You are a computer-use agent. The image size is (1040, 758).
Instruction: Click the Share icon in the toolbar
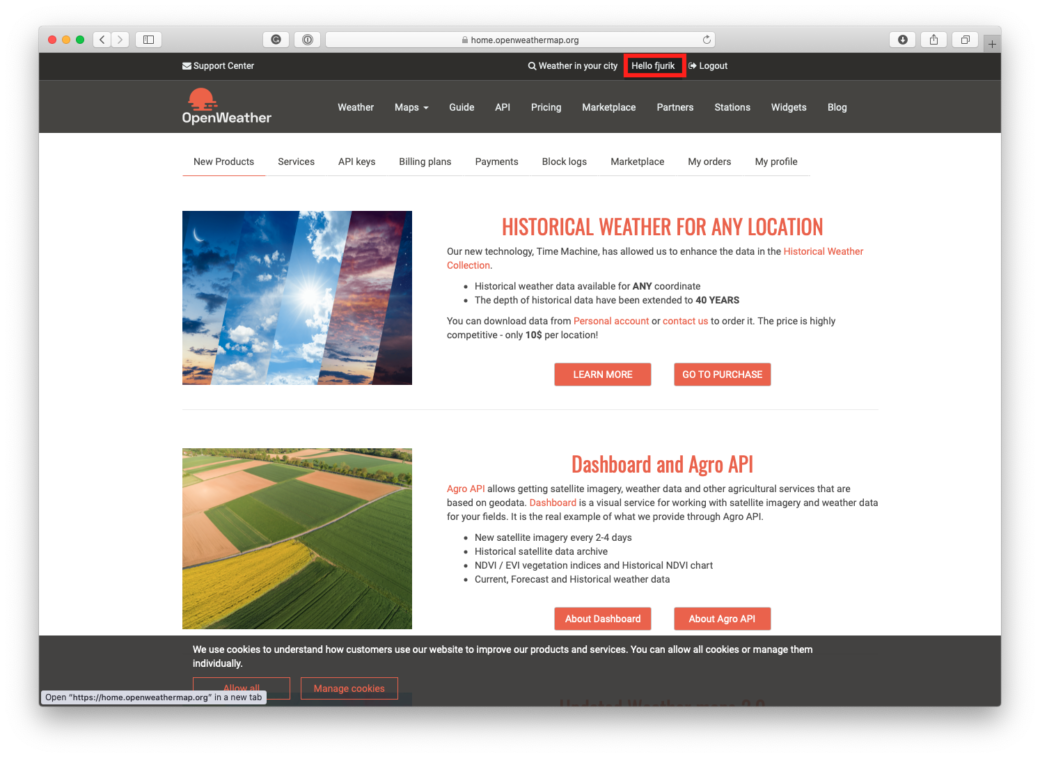[x=934, y=40]
